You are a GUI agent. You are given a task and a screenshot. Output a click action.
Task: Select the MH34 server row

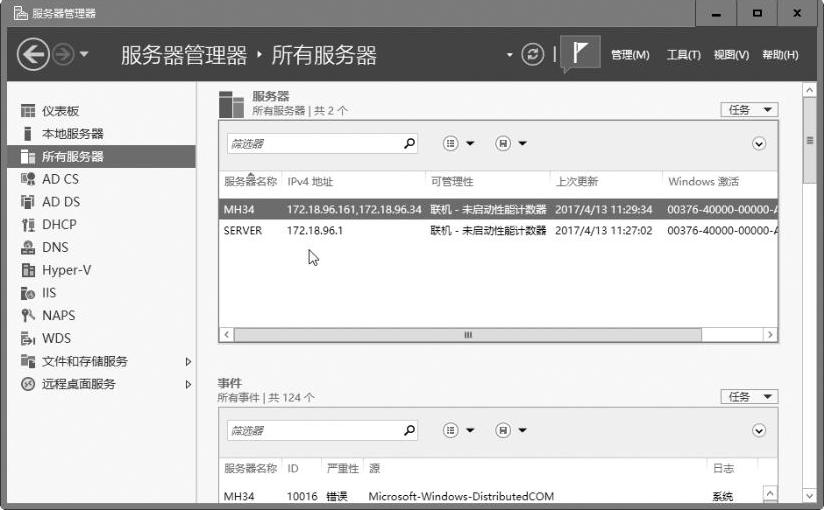coord(498,209)
